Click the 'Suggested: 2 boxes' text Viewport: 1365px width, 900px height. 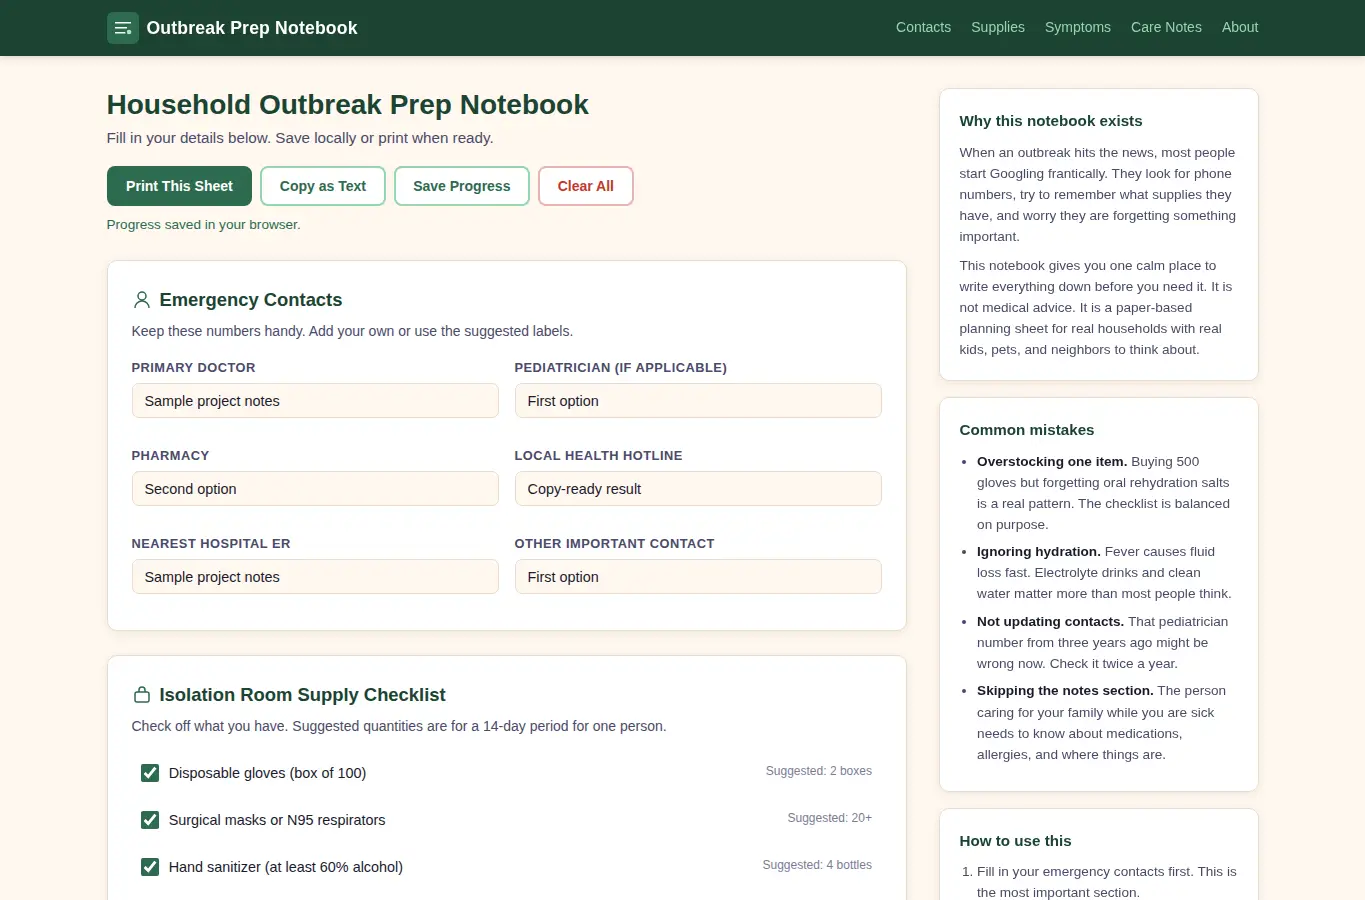coord(819,771)
